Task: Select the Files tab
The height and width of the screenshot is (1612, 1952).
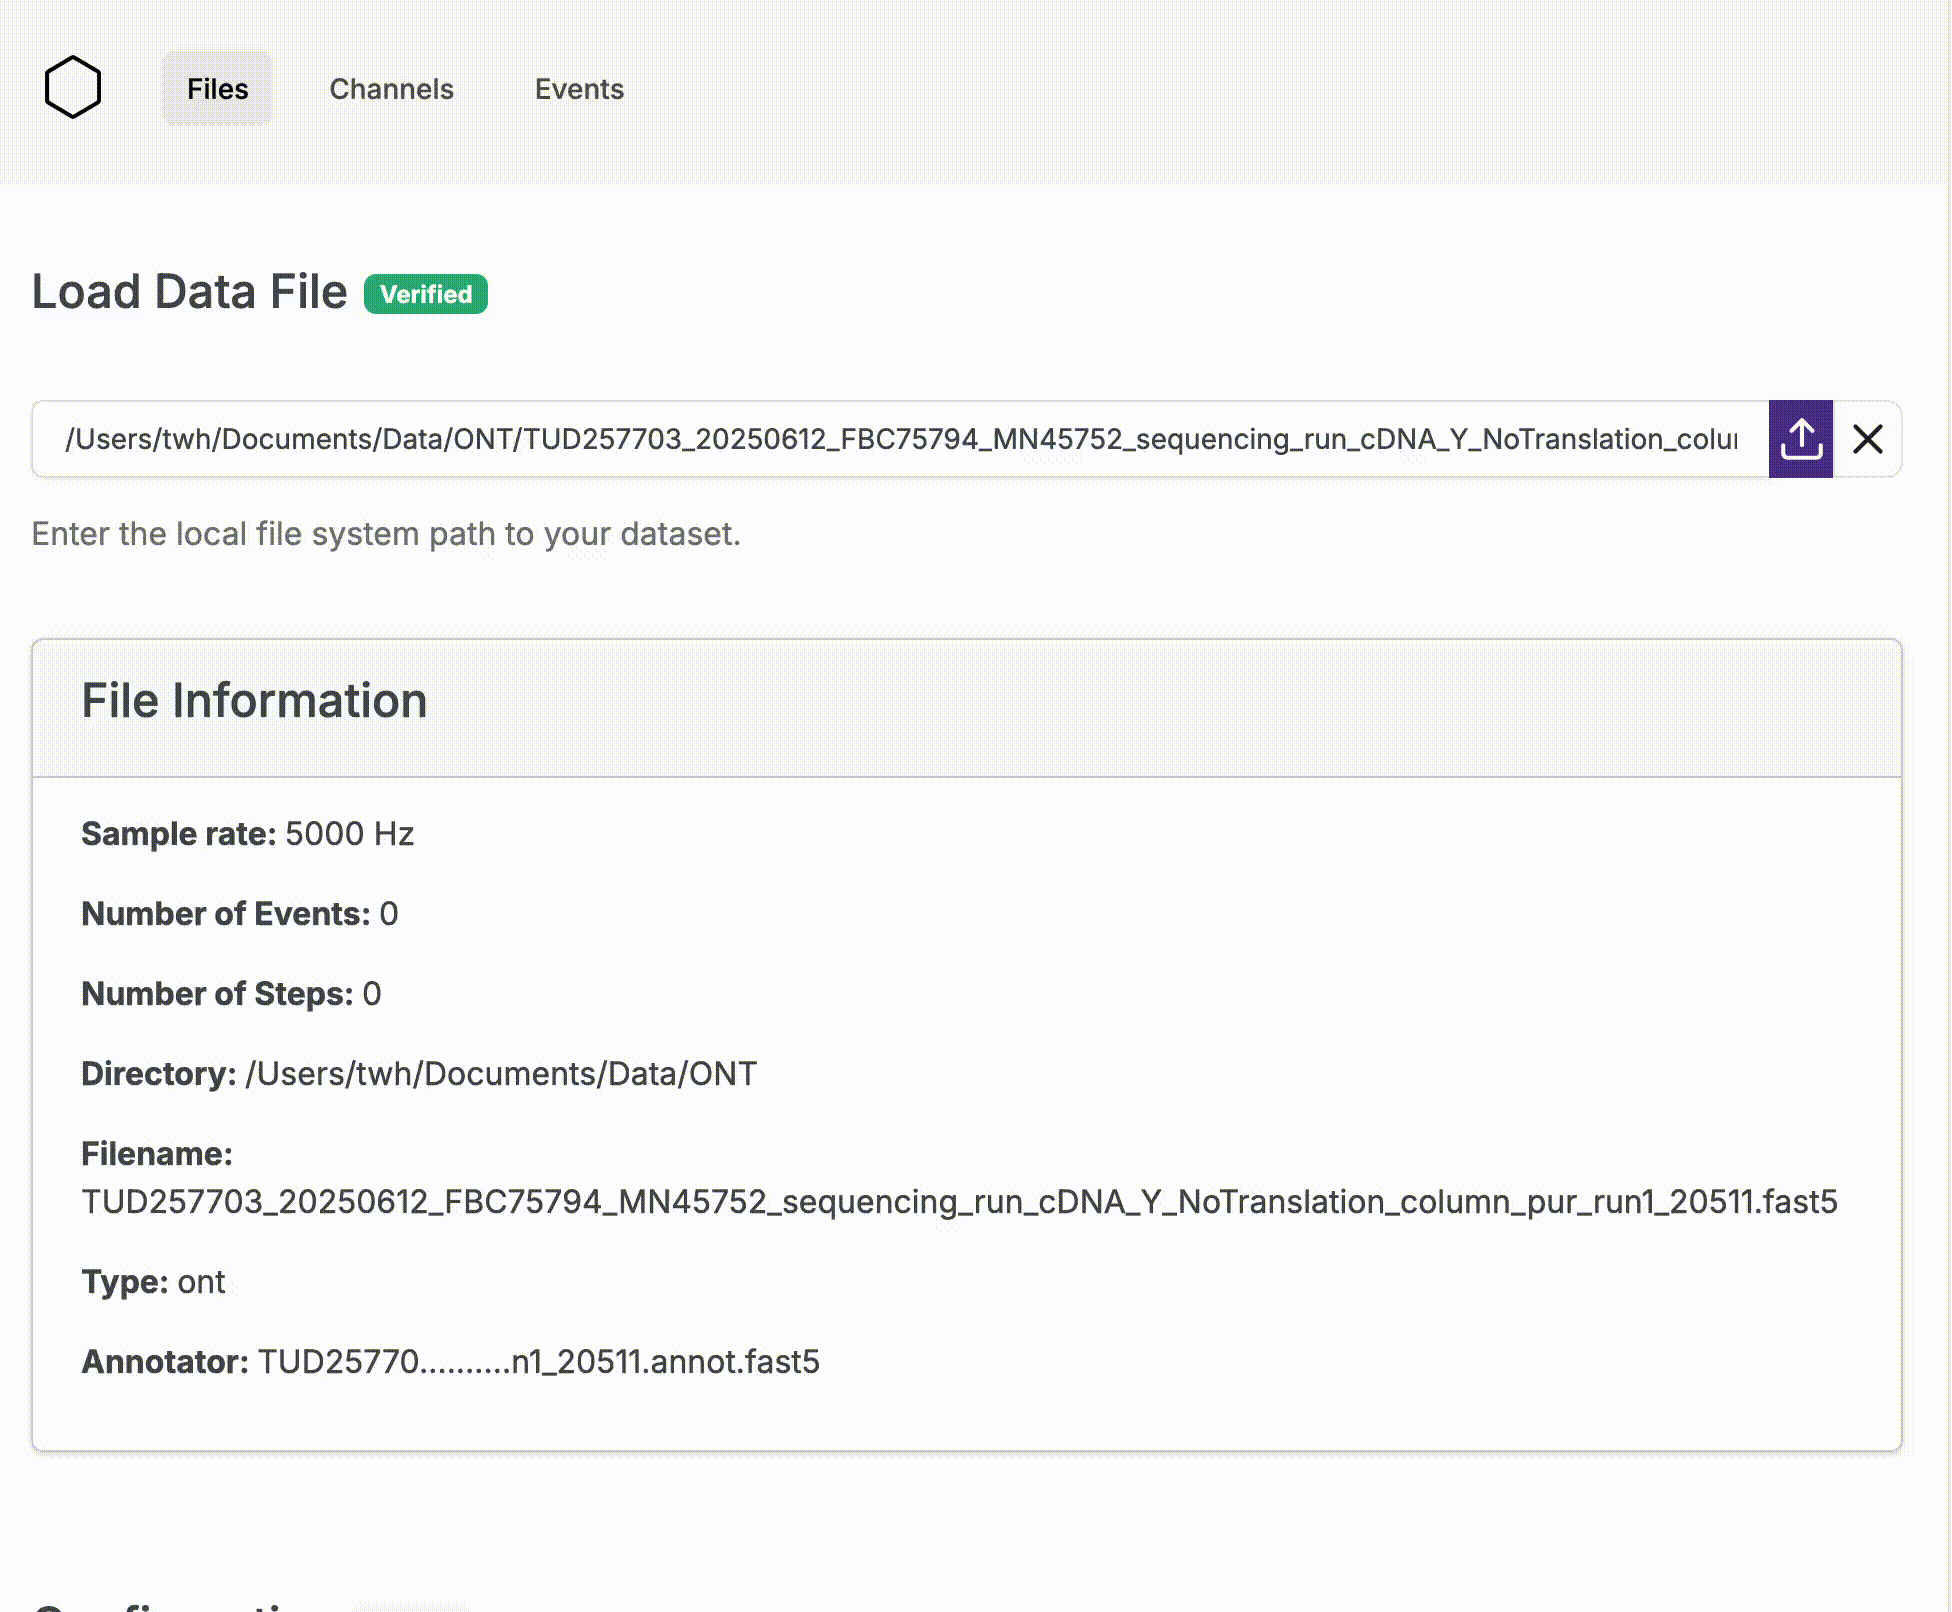Action: (x=217, y=89)
